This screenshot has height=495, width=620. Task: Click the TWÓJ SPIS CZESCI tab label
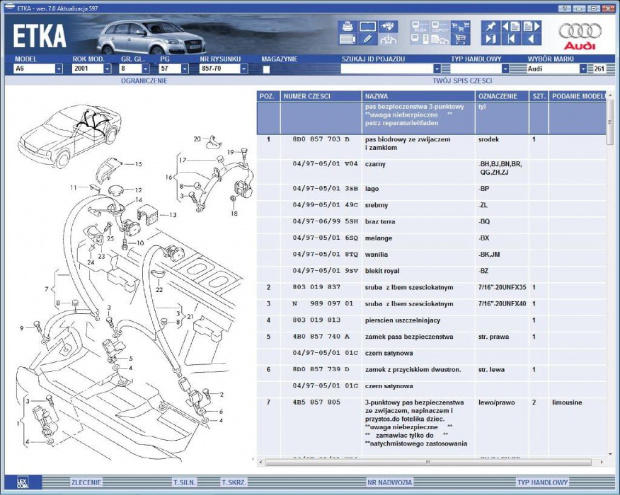462,81
